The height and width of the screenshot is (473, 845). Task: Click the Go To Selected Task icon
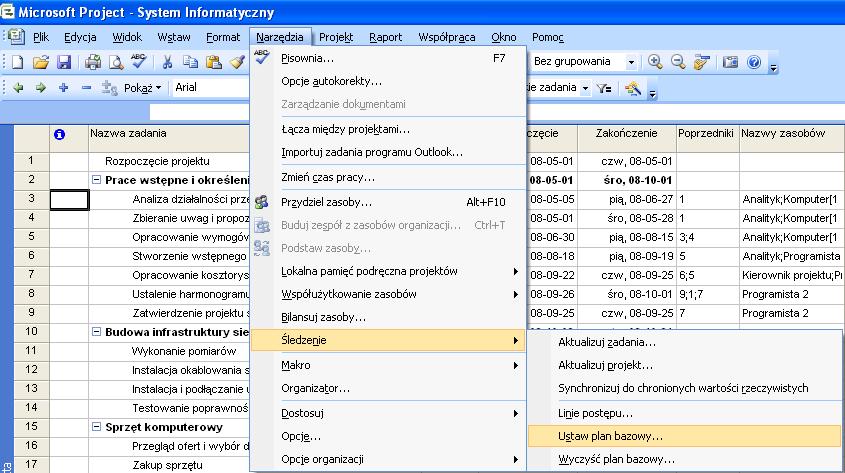coord(701,62)
